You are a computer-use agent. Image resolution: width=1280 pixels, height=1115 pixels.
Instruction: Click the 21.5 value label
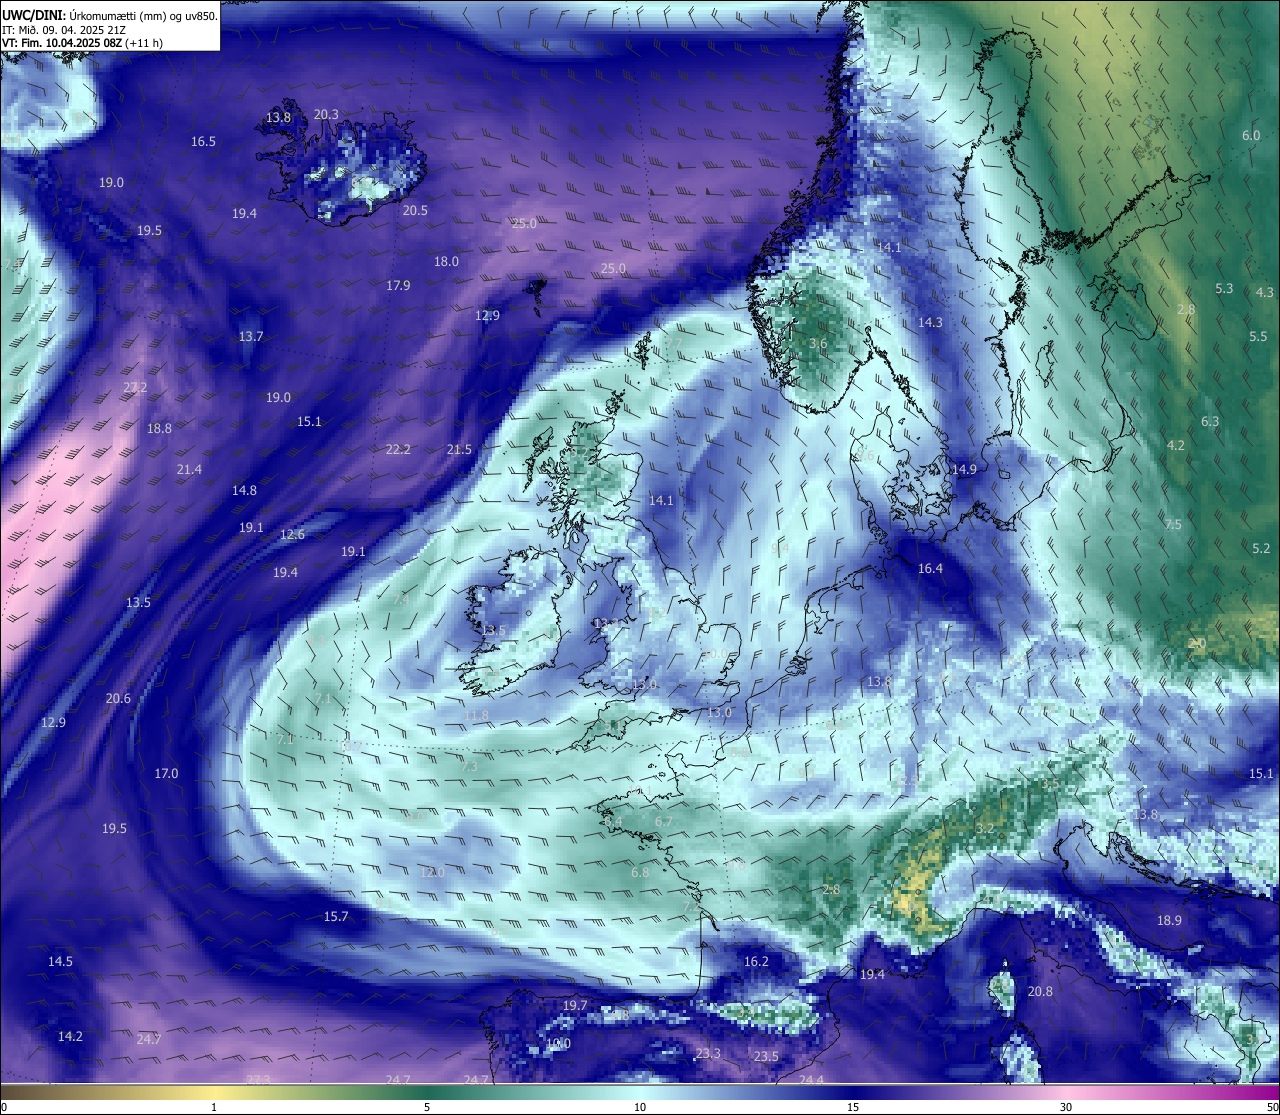[x=459, y=450]
